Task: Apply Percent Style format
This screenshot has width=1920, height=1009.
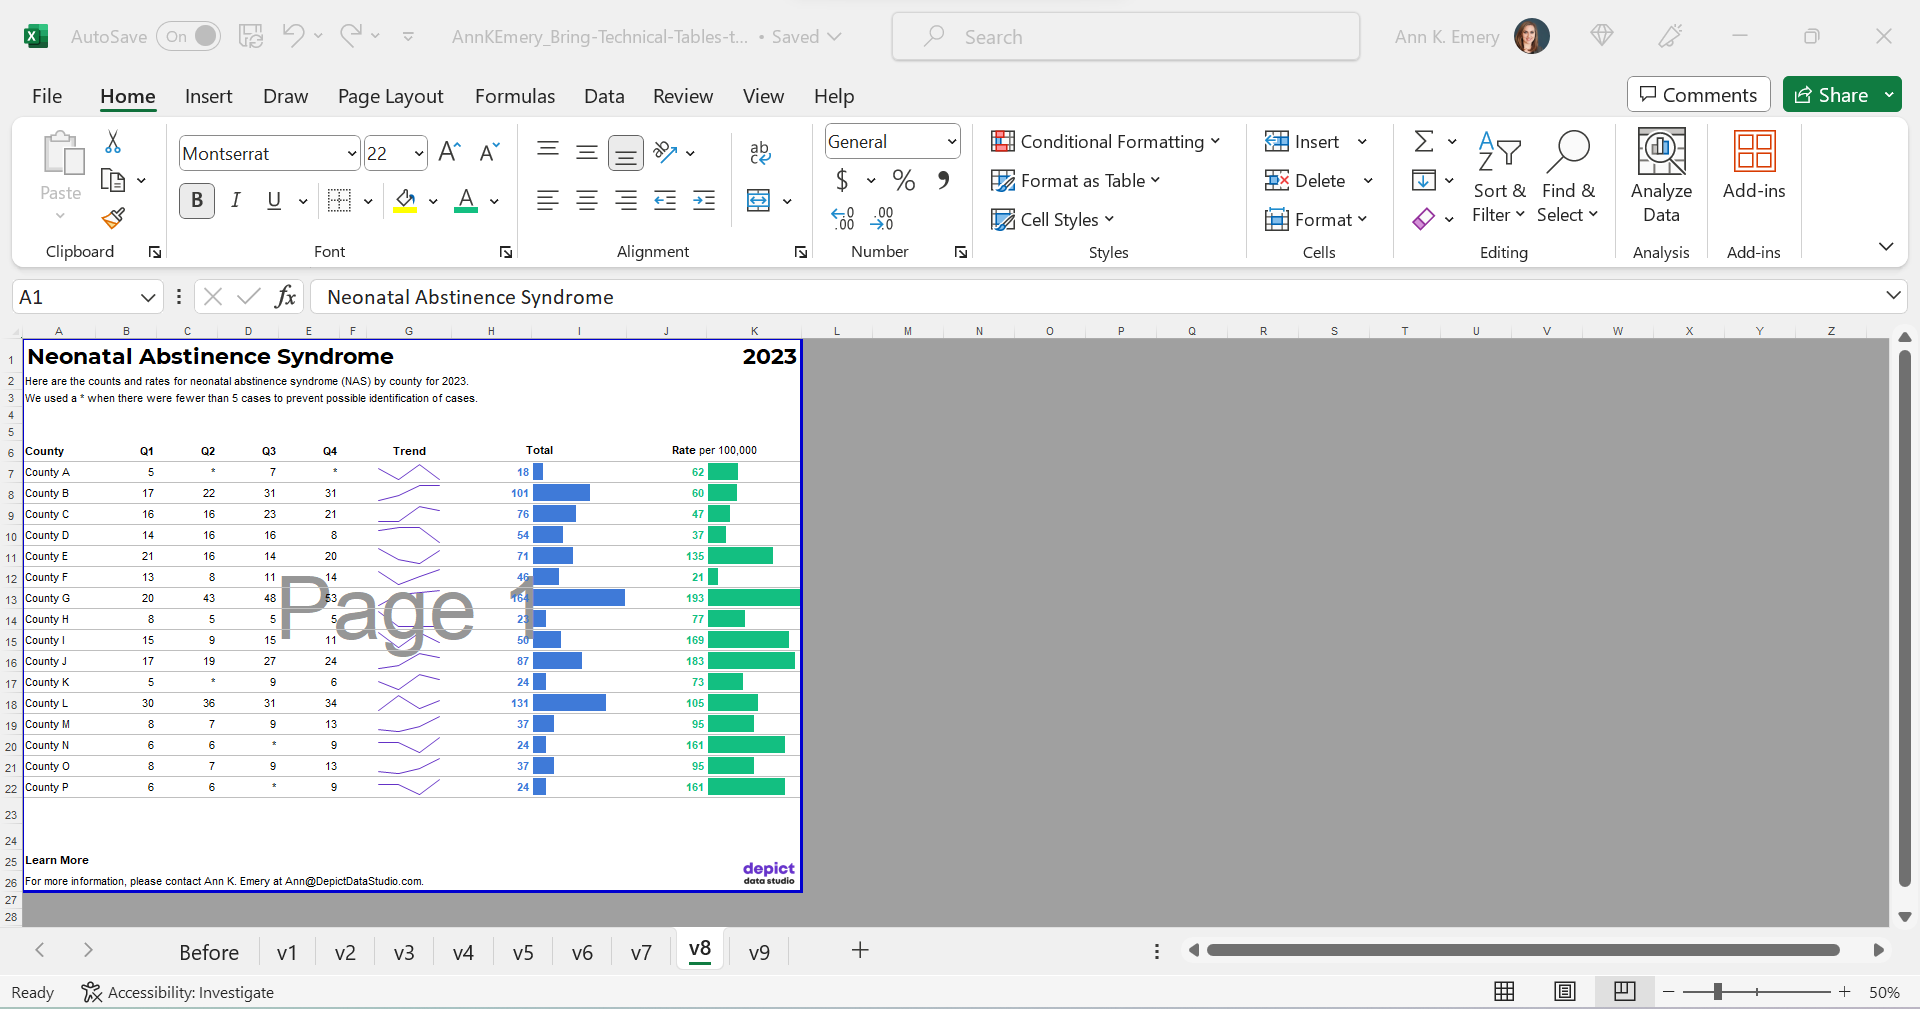Action: 904,180
